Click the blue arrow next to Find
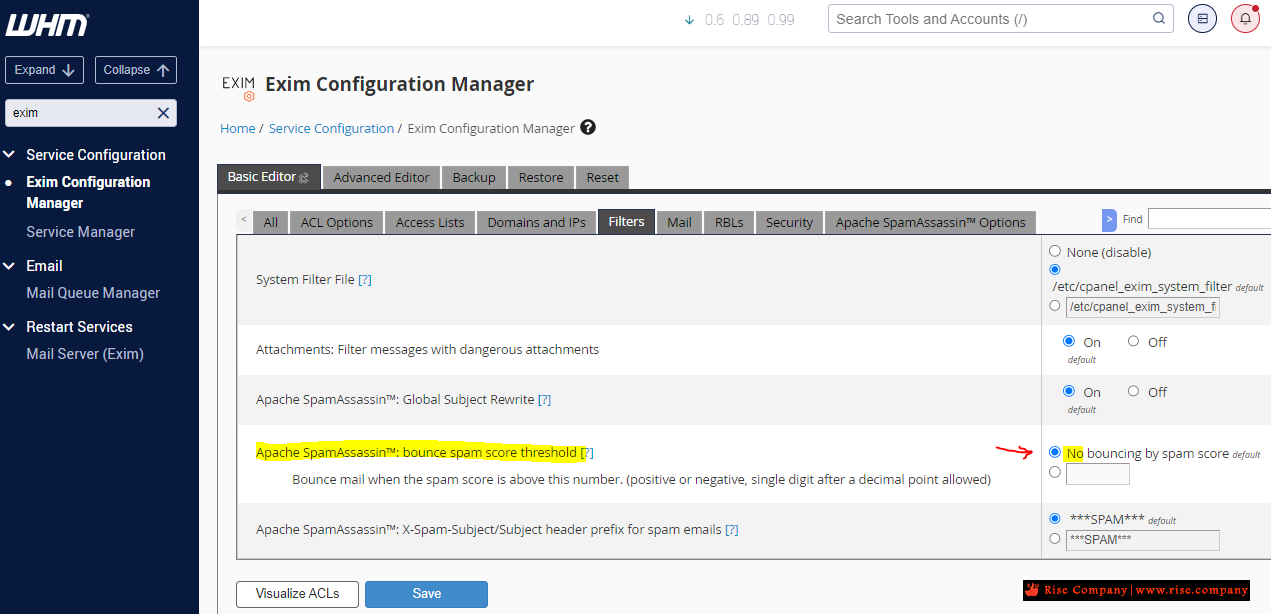1271x614 pixels. [1109, 219]
